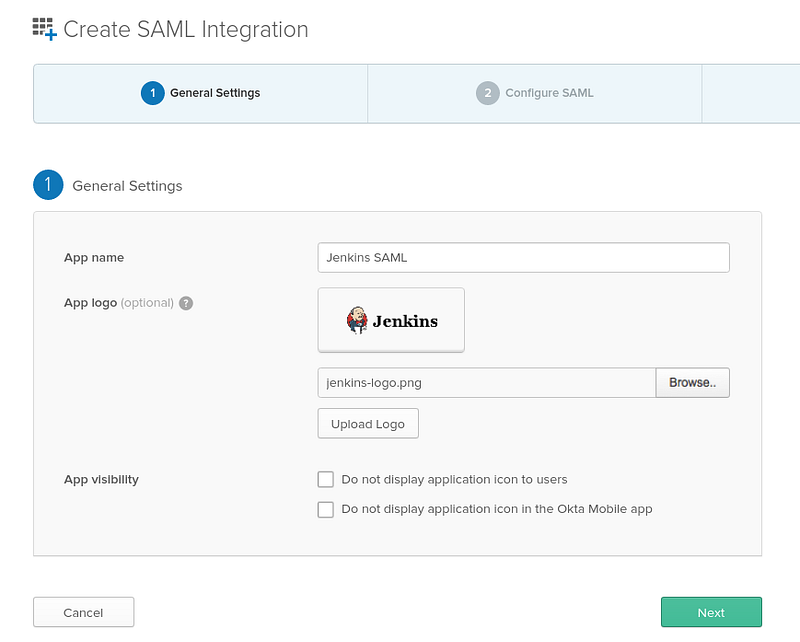The height and width of the screenshot is (642, 800).
Task: Enable 'Do not display application icon to users'
Action: tap(326, 480)
